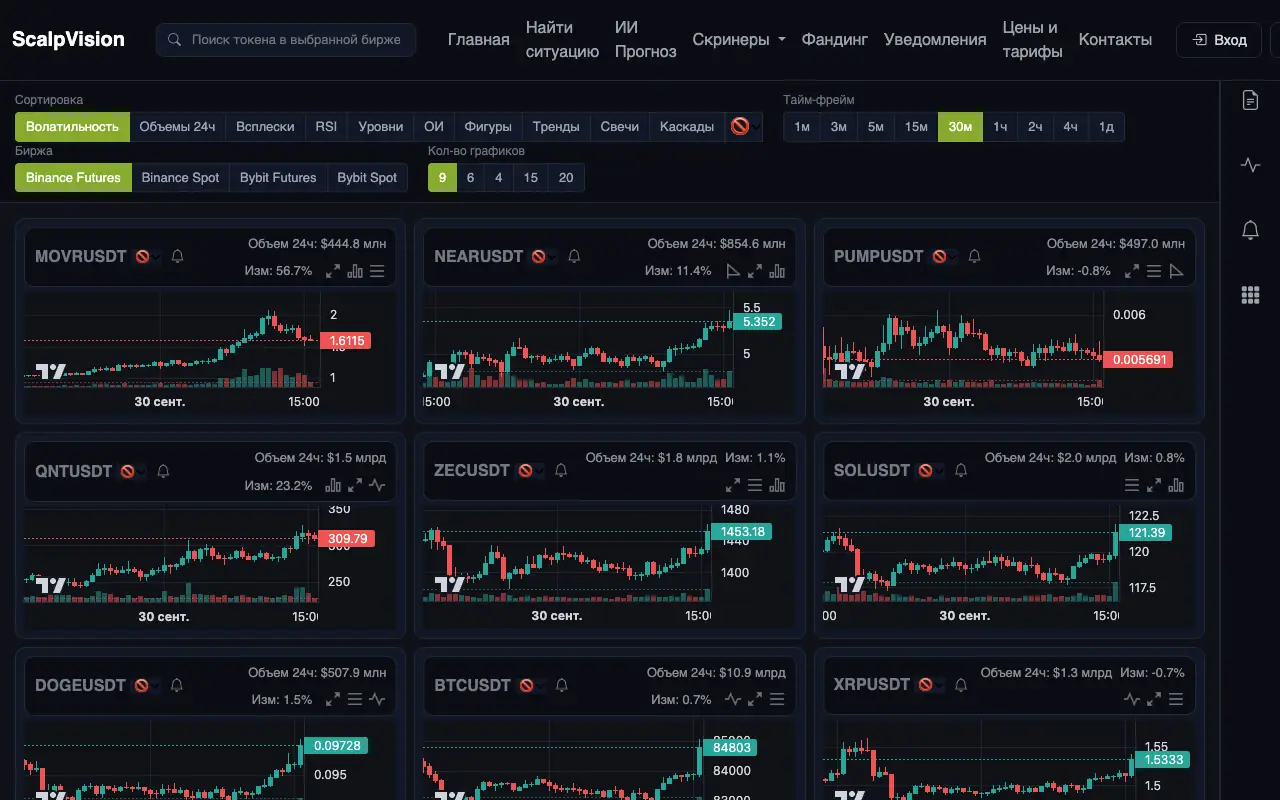
Task: Set an alert bell for PUMPUSDT
Action: (975, 256)
